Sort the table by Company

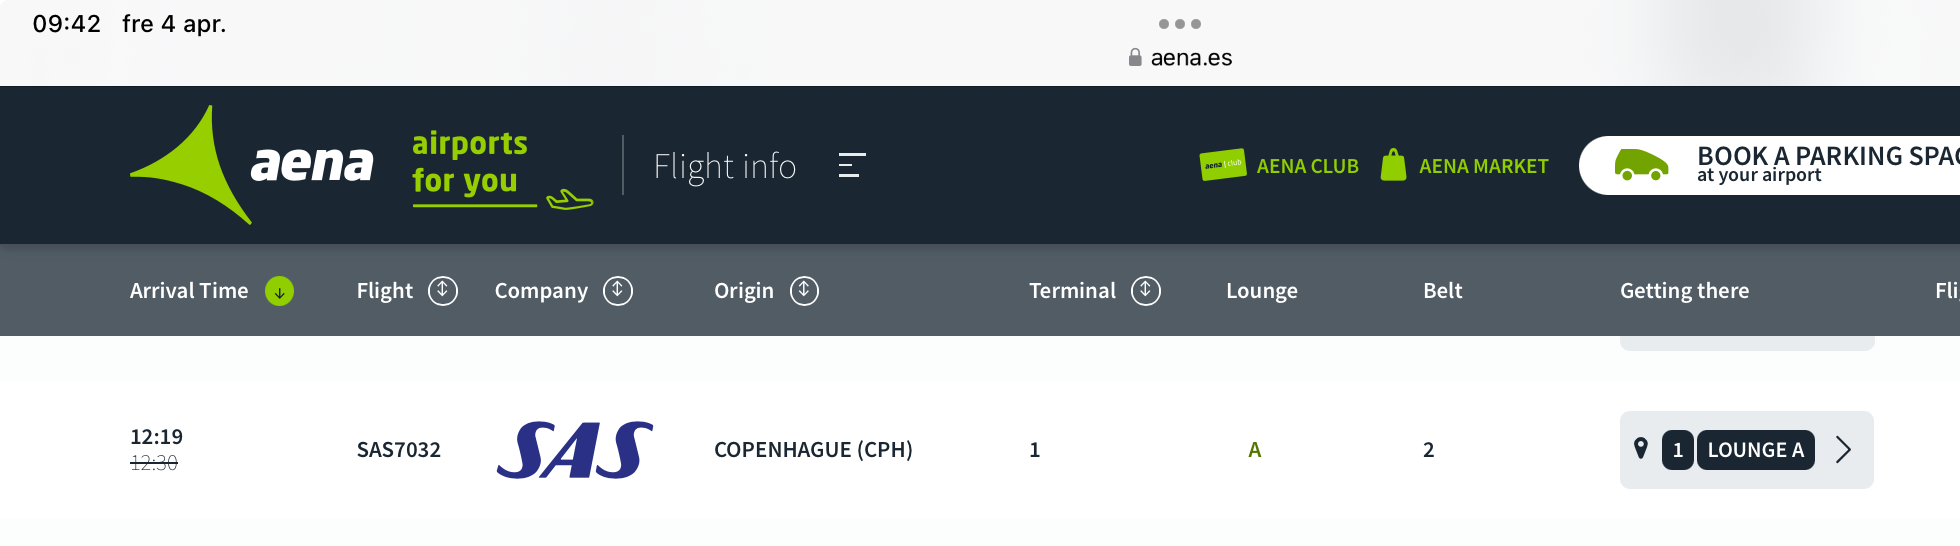[618, 291]
